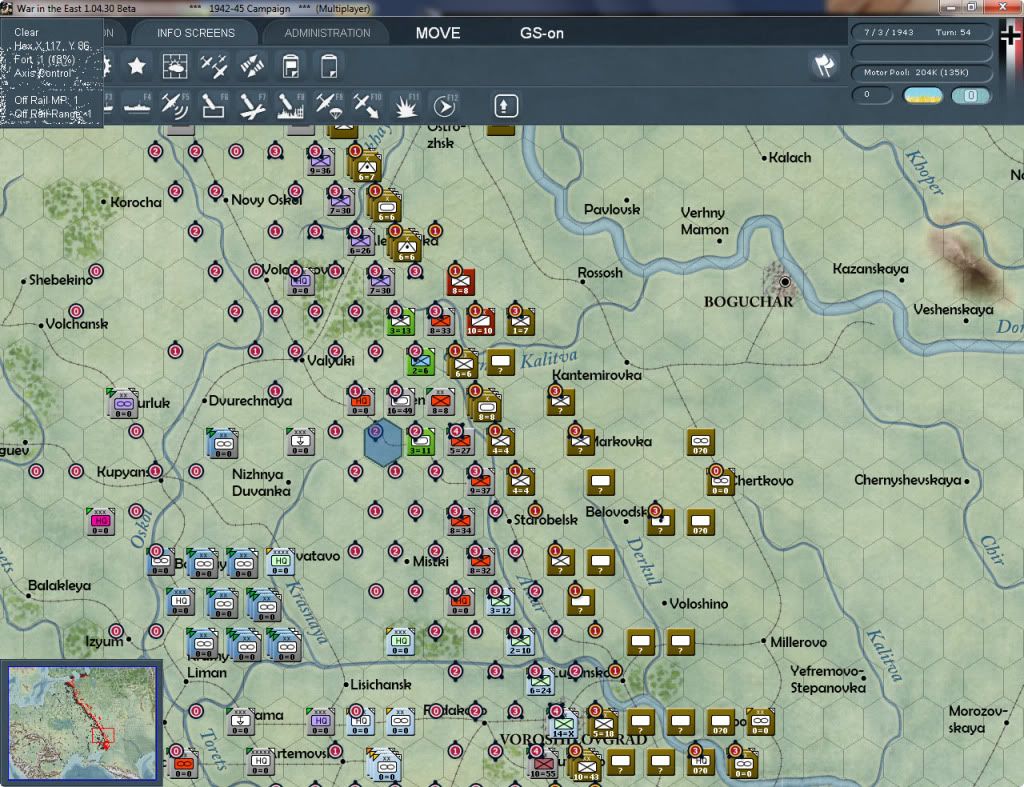Select the F8 bomb city mode
Image resolution: width=1024 pixels, height=787 pixels.
291,106
